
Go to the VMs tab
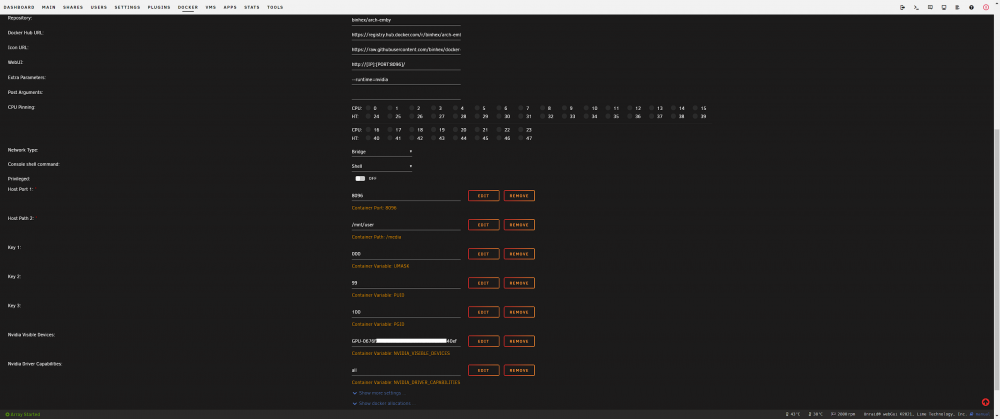point(210,7)
